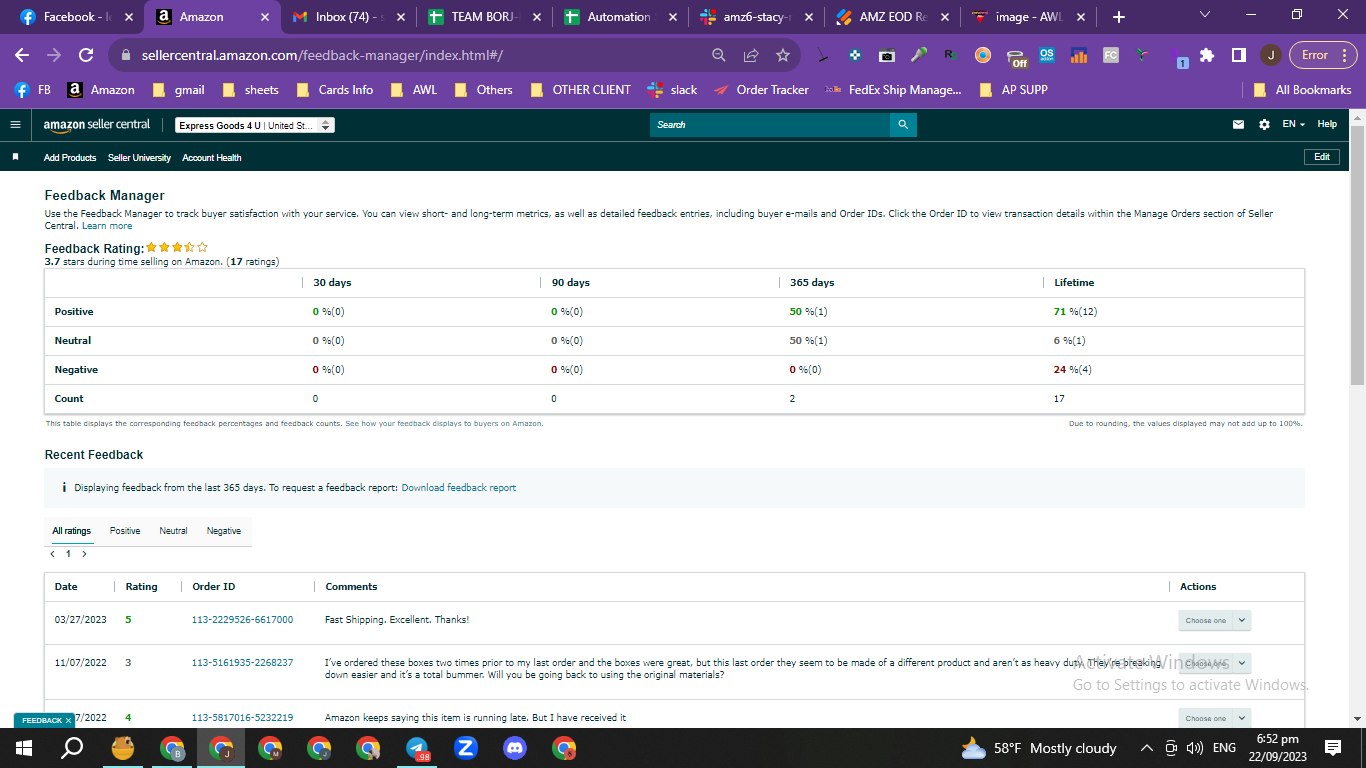This screenshot has height=768, width=1366.
Task: Open the Windows Start menu
Action: tap(24, 748)
